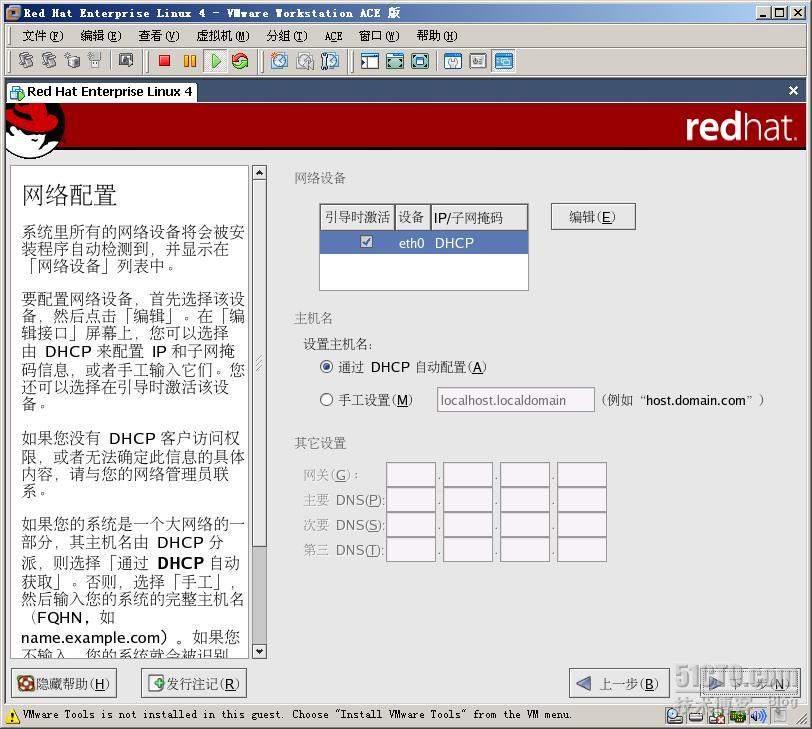Image resolution: width=812 pixels, height=729 pixels.
Task: Switch to Quick Switch mode icon
Action: (x=395, y=61)
